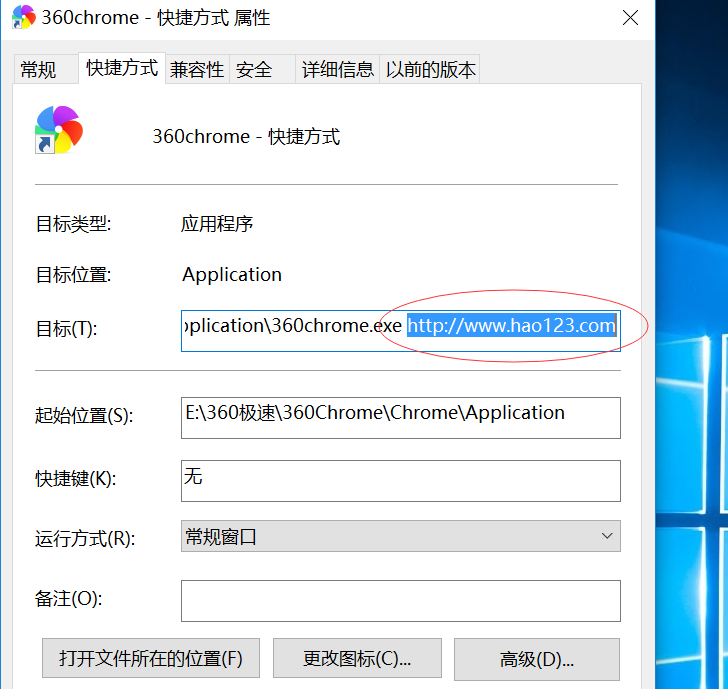The height and width of the screenshot is (689, 728).
Task: Click the 目标类型 value 应用程序
Action: pos(217,224)
